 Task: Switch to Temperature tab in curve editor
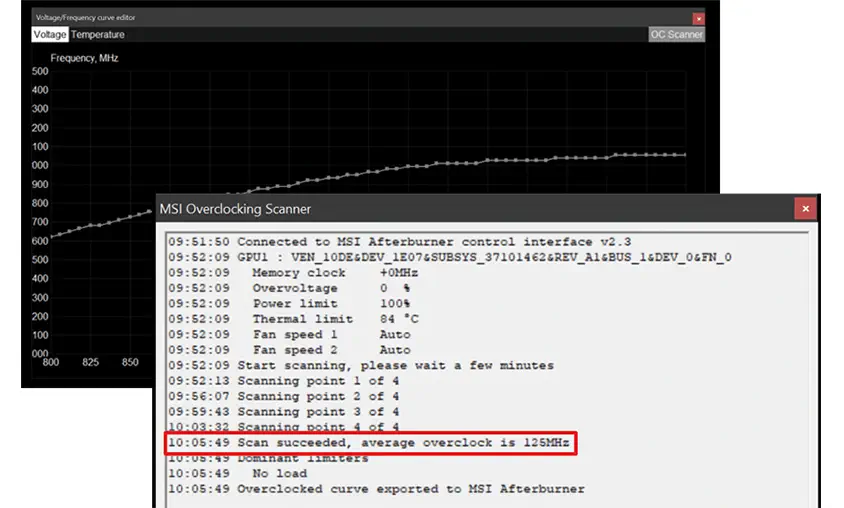coord(97,34)
